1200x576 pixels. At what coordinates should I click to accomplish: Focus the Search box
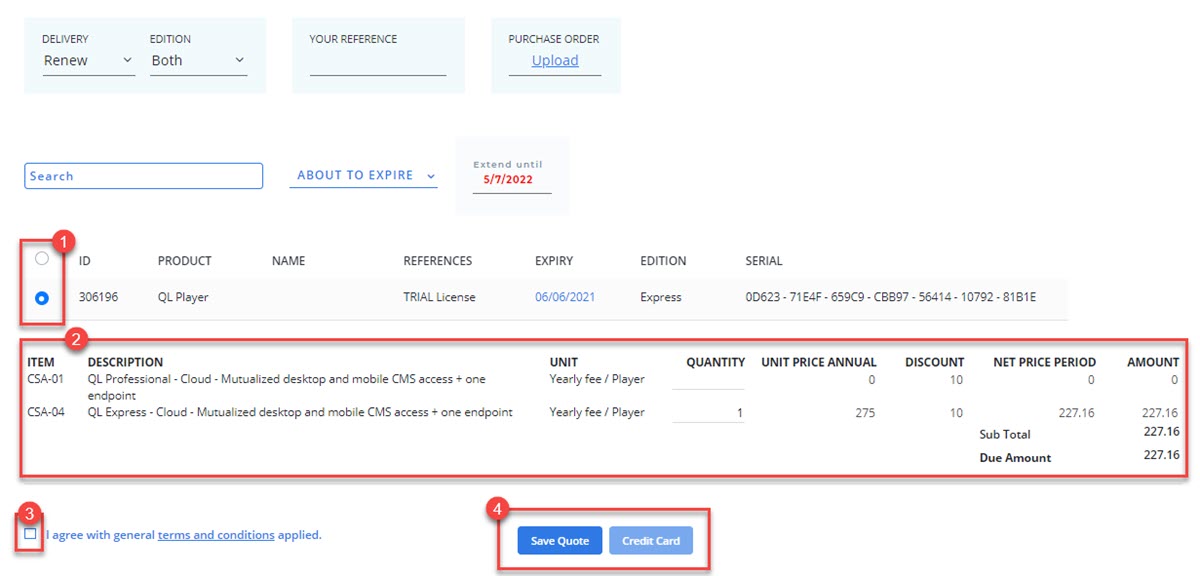coord(143,176)
